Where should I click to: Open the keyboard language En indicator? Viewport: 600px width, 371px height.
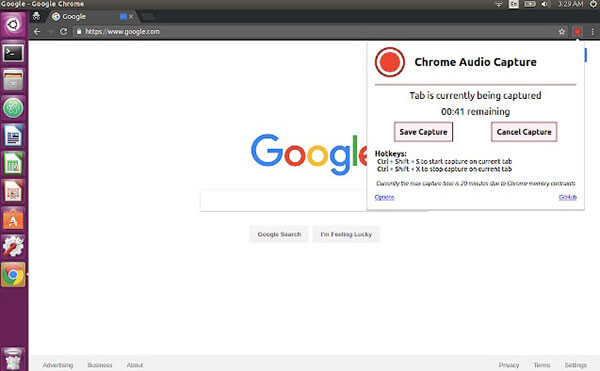(514, 4)
